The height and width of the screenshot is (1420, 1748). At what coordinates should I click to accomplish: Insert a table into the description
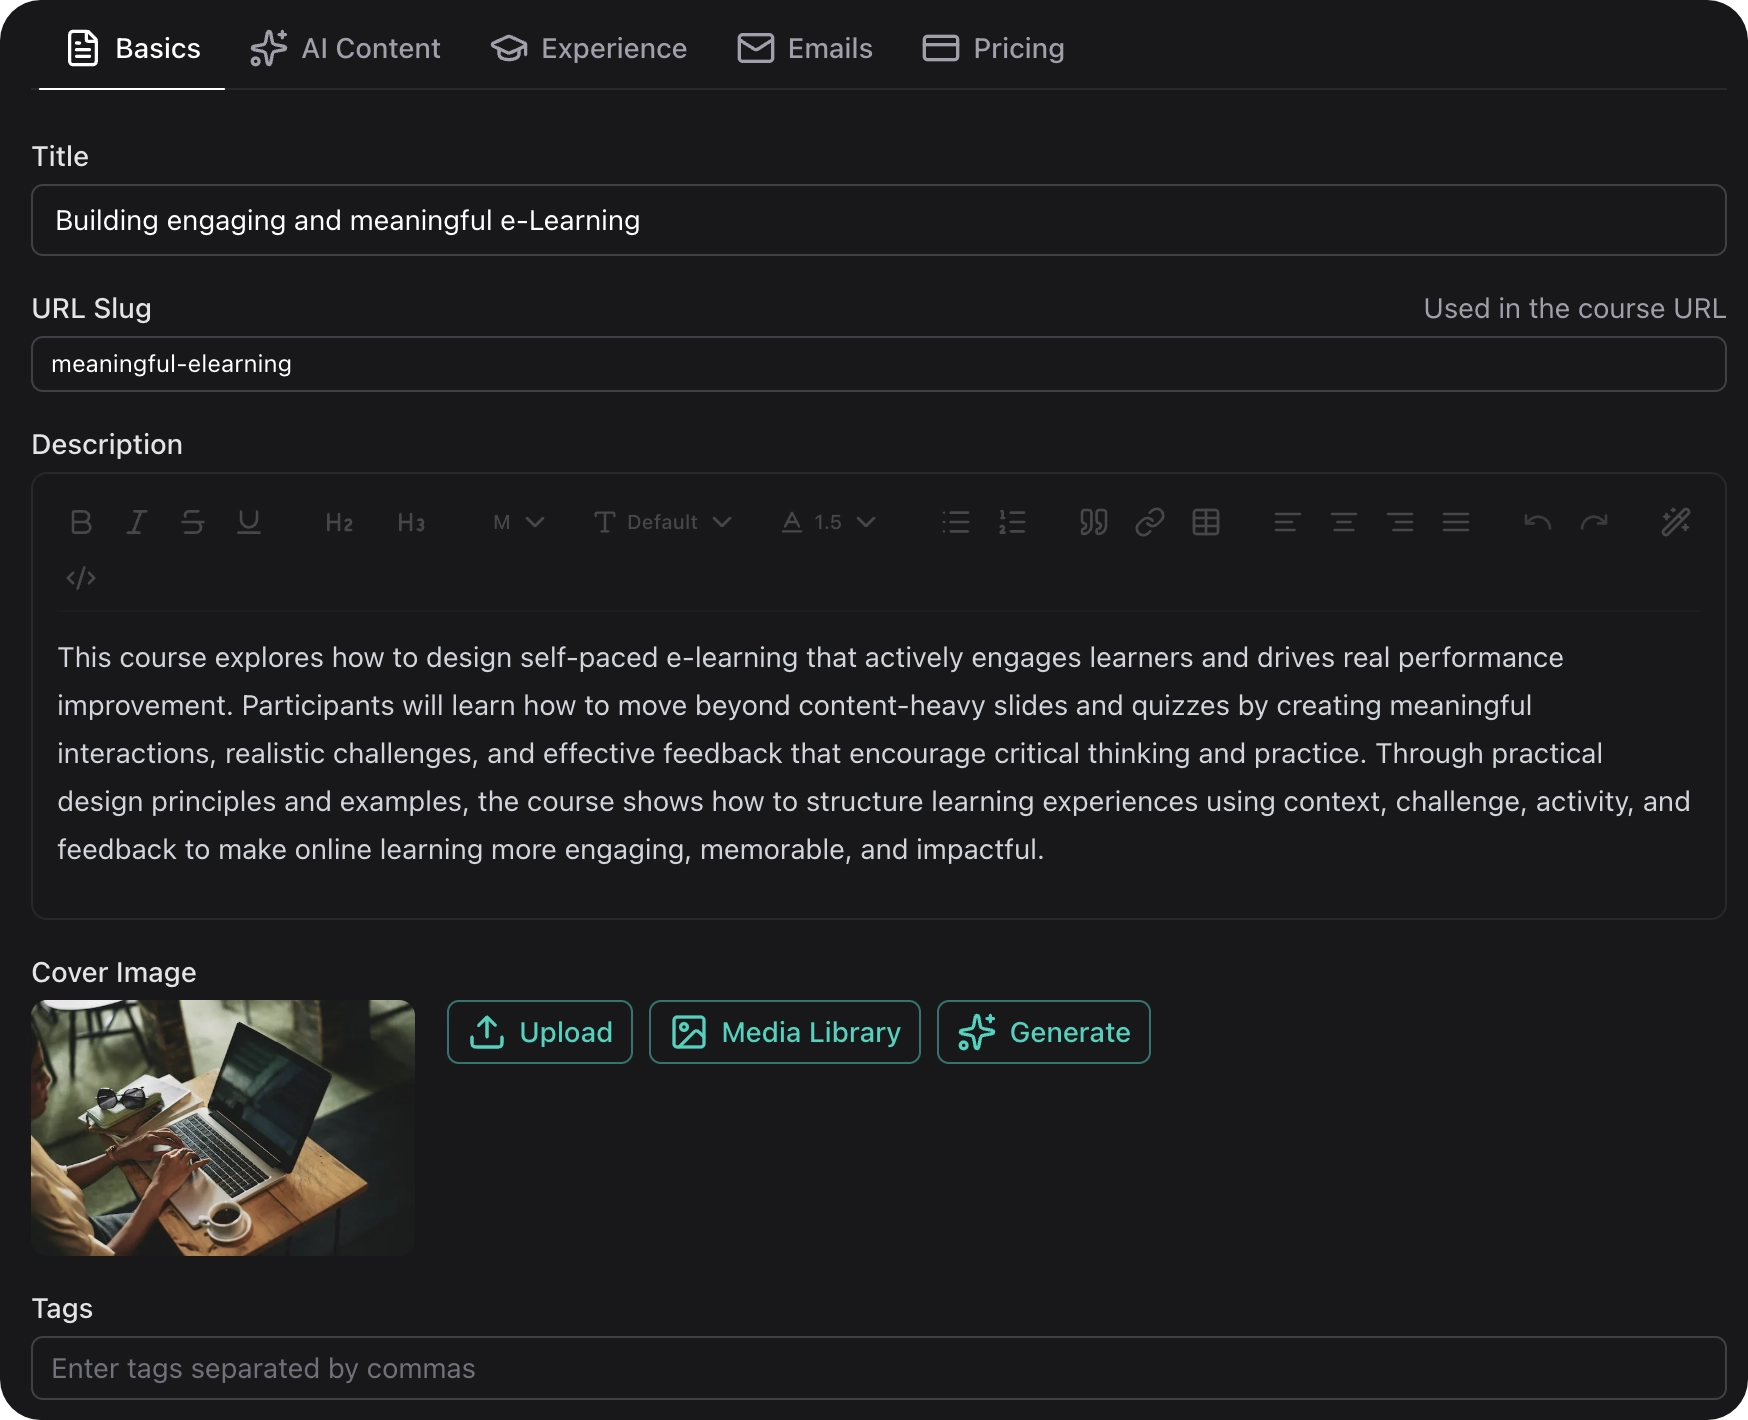coord(1206,521)
